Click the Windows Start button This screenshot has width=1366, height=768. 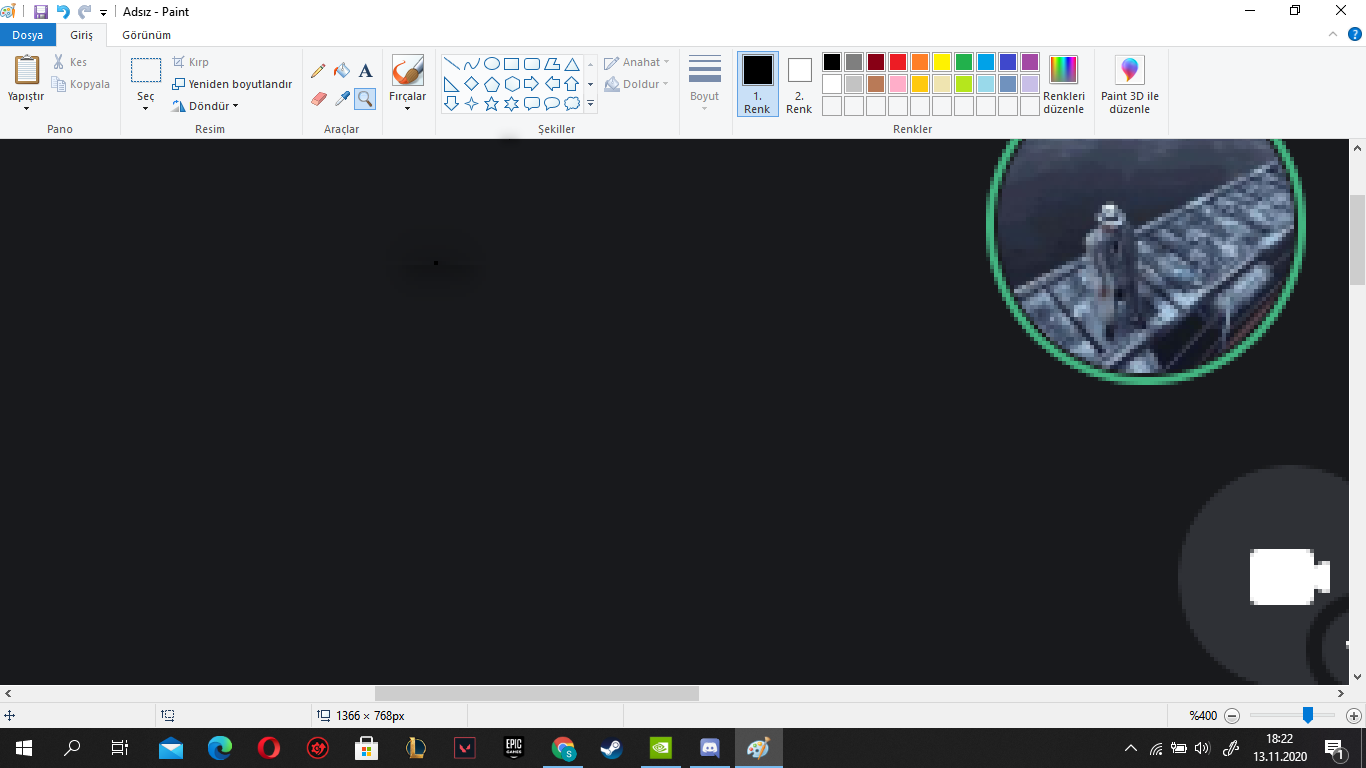(x=23, y=747)
